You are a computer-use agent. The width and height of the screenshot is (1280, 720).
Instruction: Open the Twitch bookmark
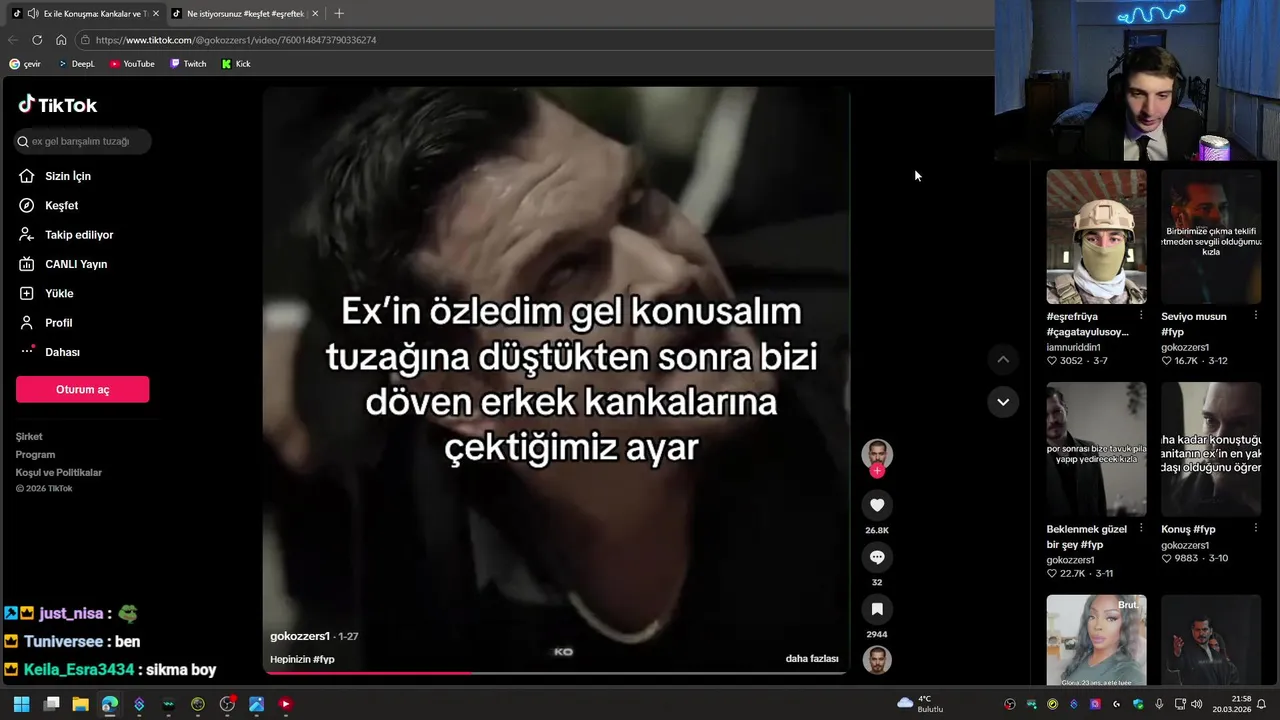coord(188,64)
